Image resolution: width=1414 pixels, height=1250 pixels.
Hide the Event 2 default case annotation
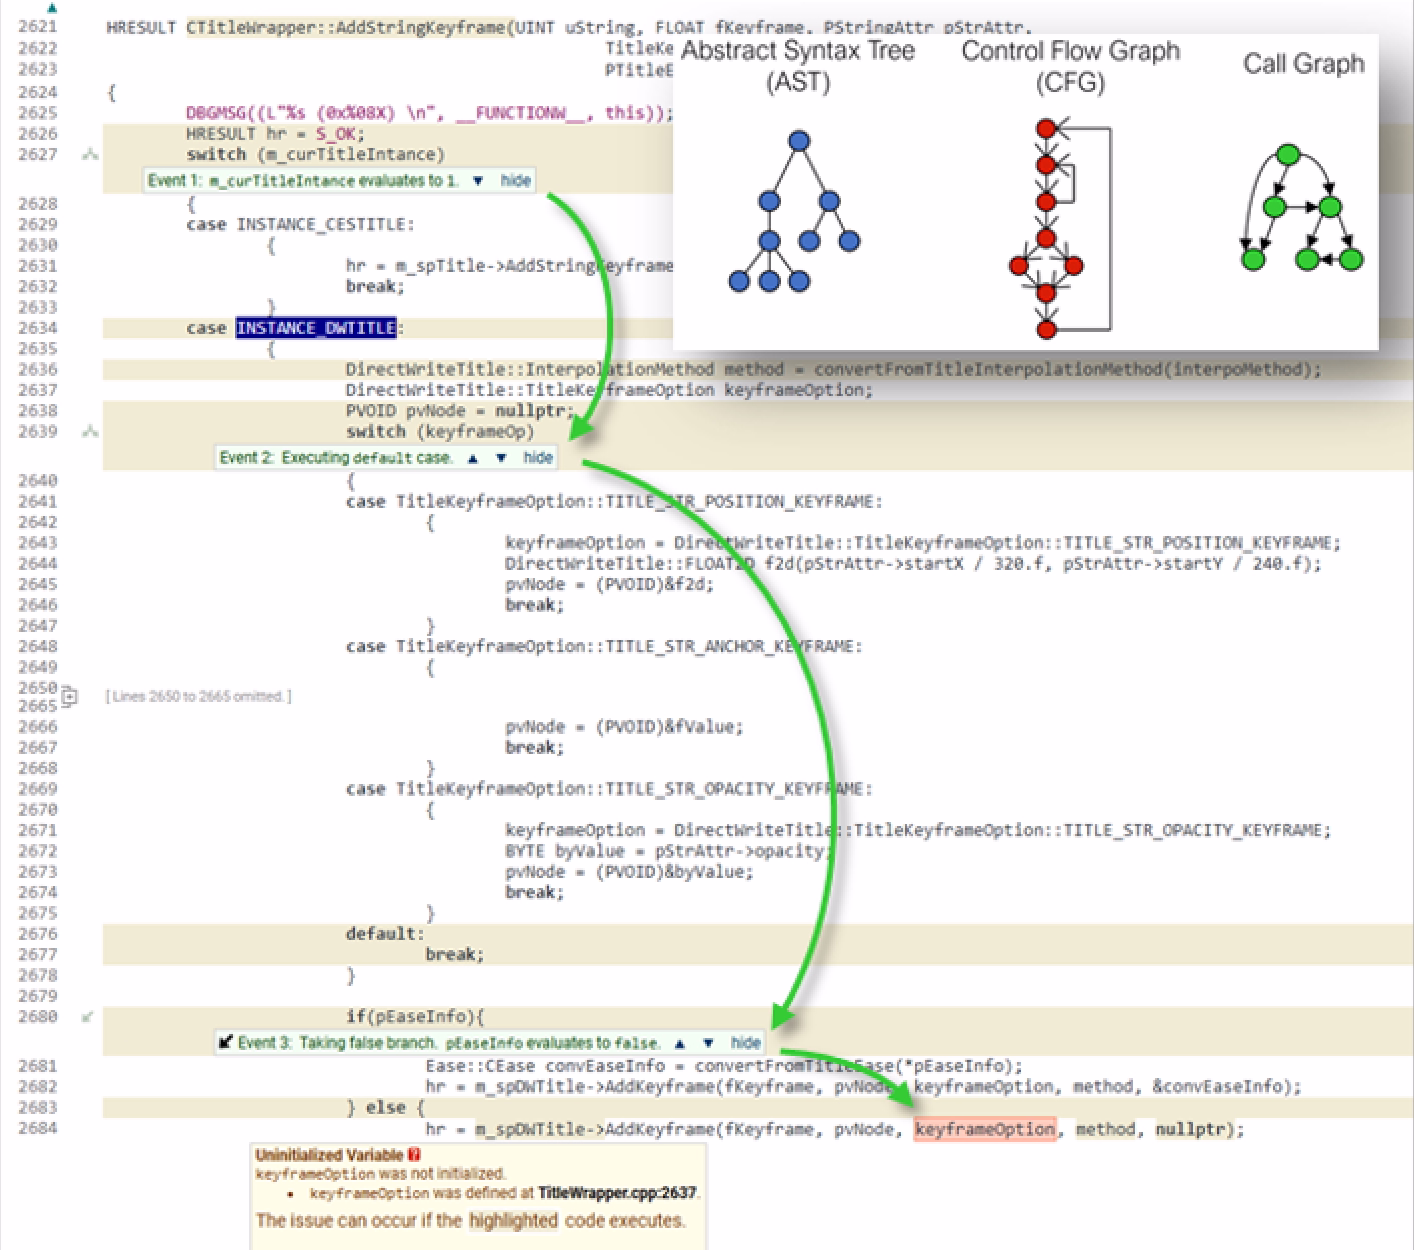point(538,458)
